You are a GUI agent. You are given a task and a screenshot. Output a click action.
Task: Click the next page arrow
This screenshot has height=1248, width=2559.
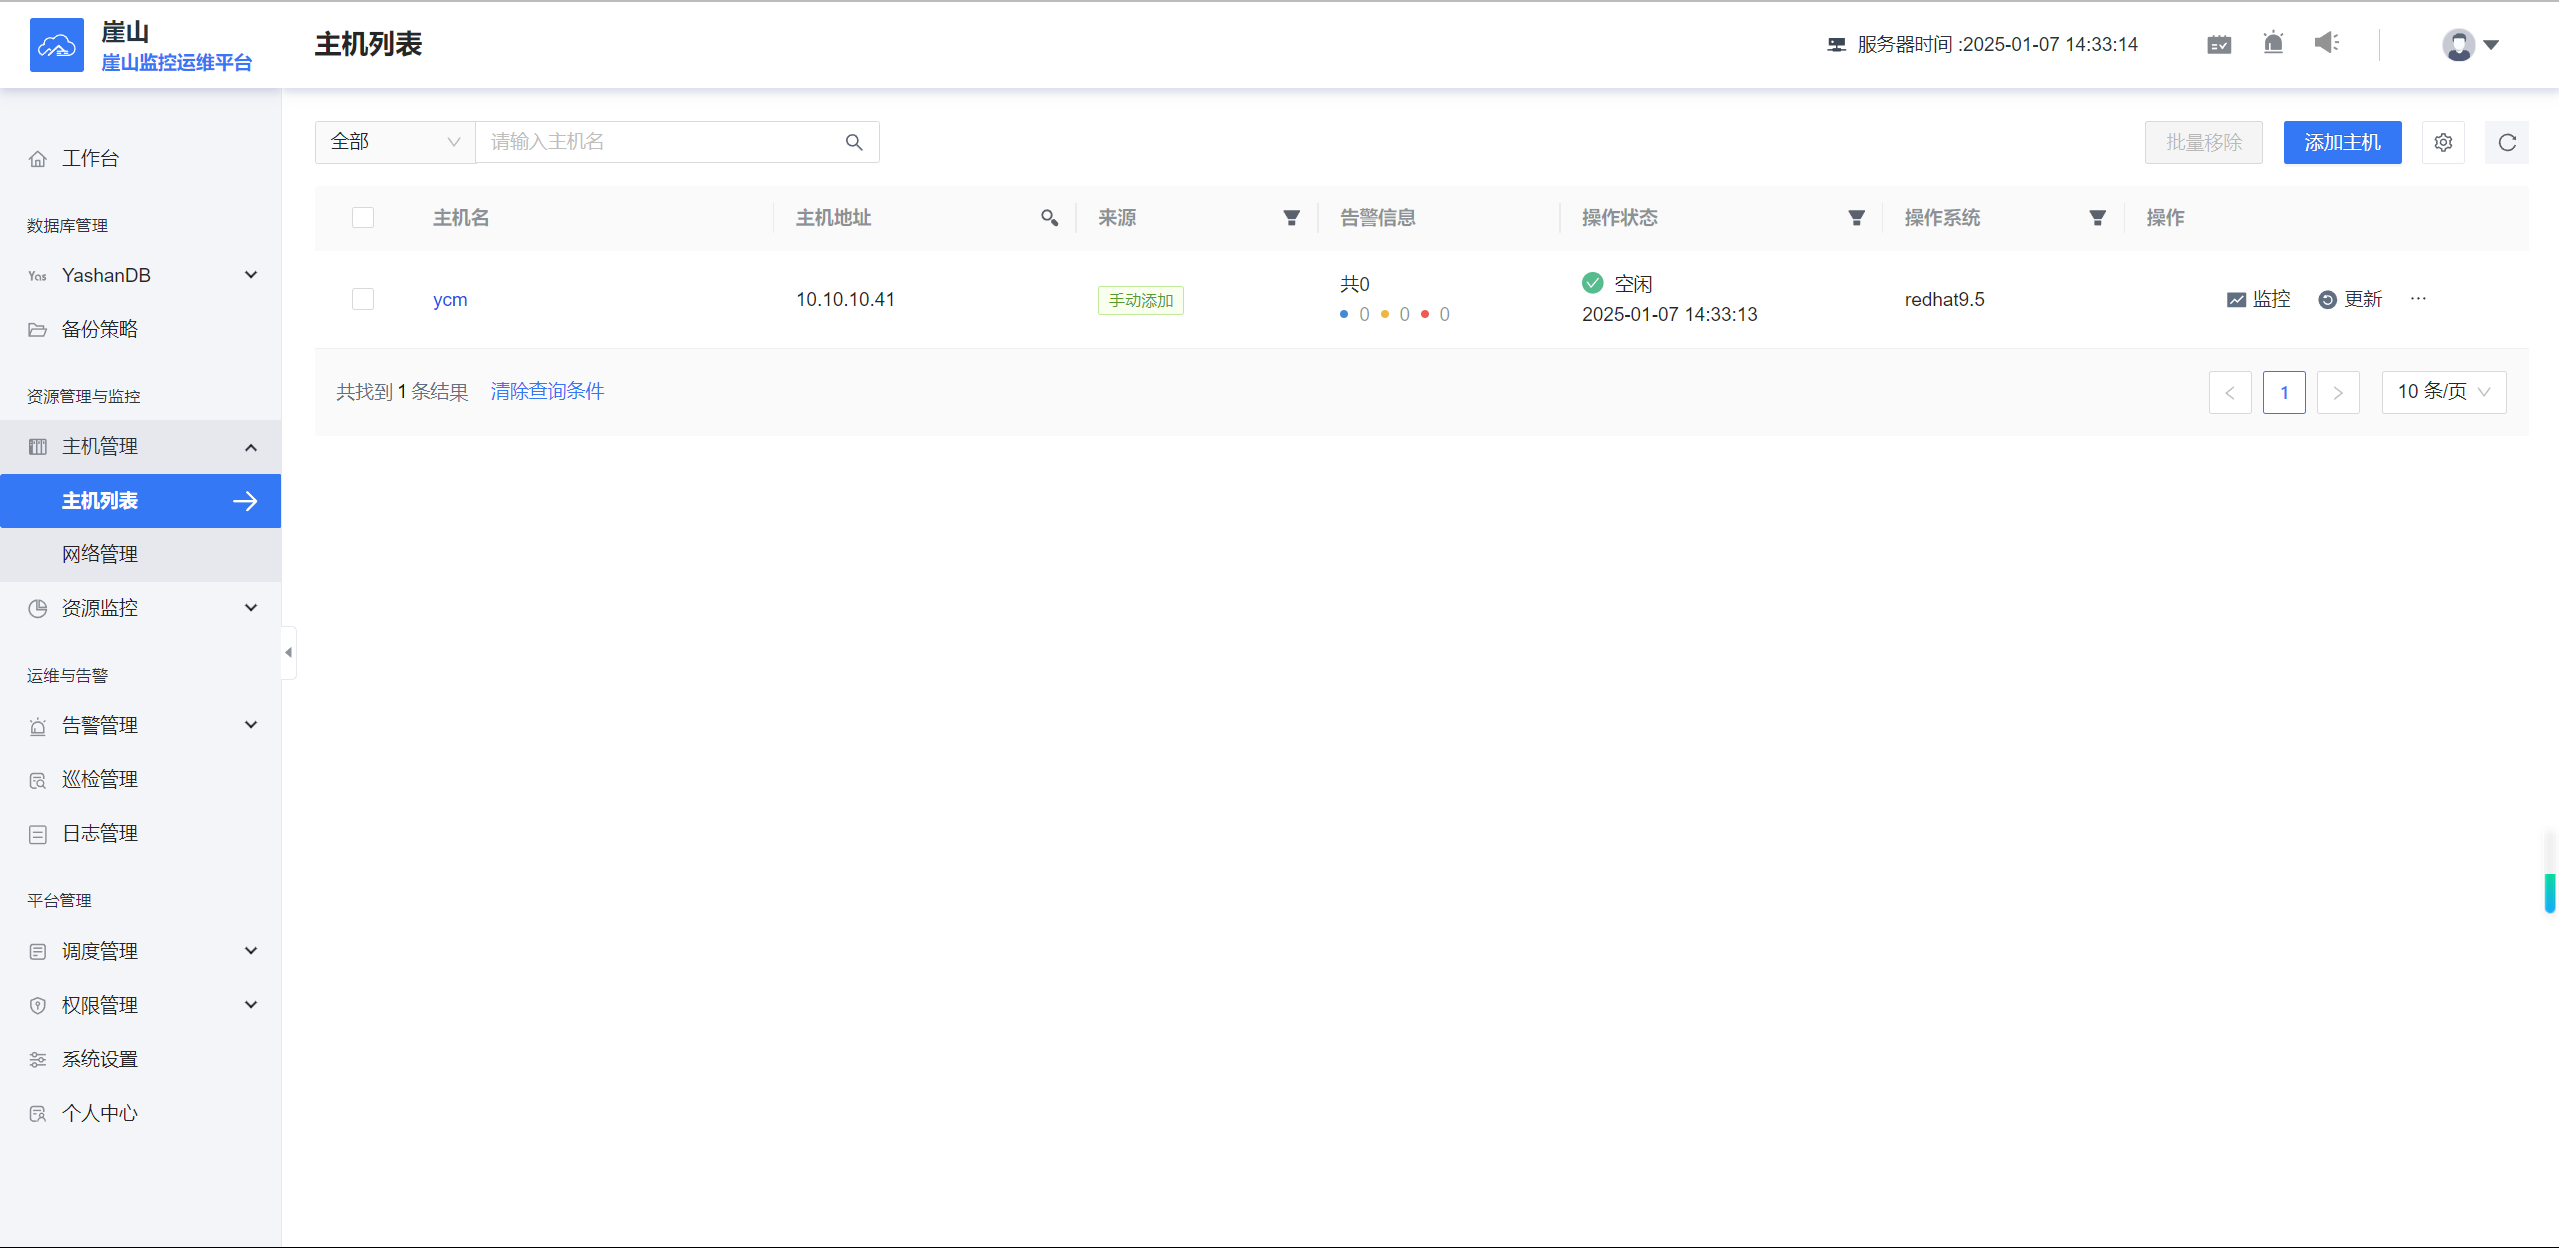(x=2338, y=392)
